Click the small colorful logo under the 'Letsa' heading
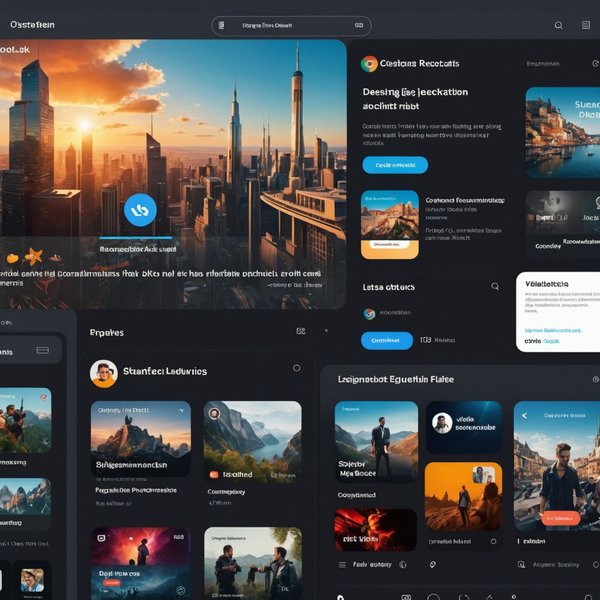This screenshot has width=600, height=600. pyautogui.click(x=369, y=314)
